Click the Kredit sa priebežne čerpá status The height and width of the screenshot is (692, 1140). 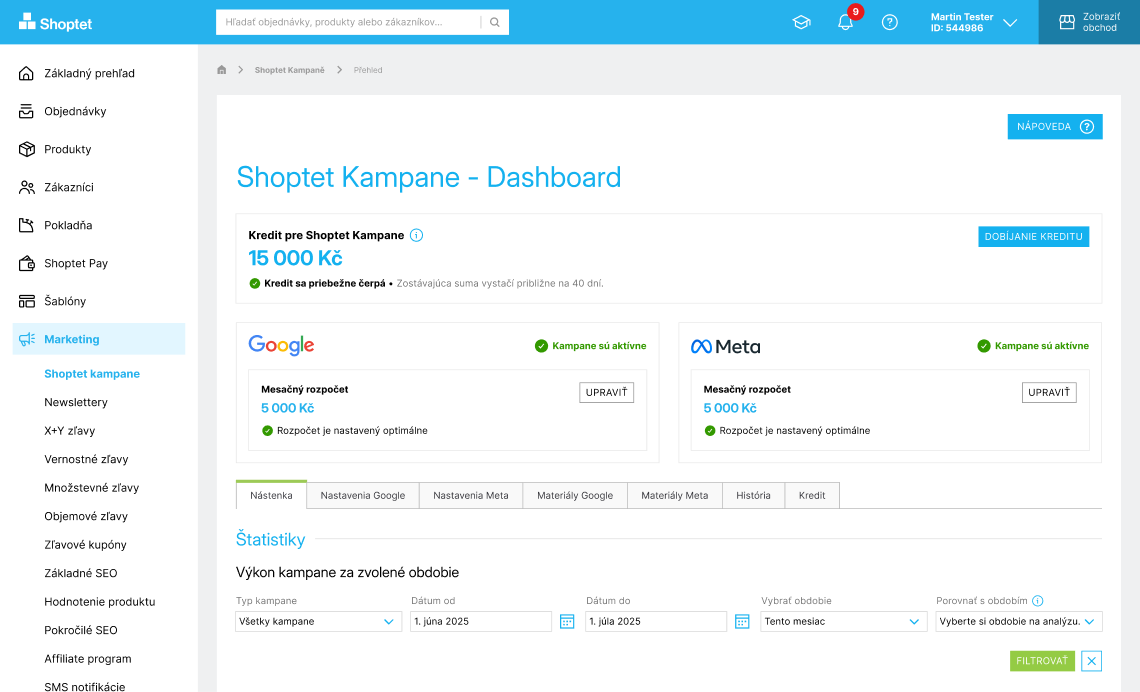point(317,283)
